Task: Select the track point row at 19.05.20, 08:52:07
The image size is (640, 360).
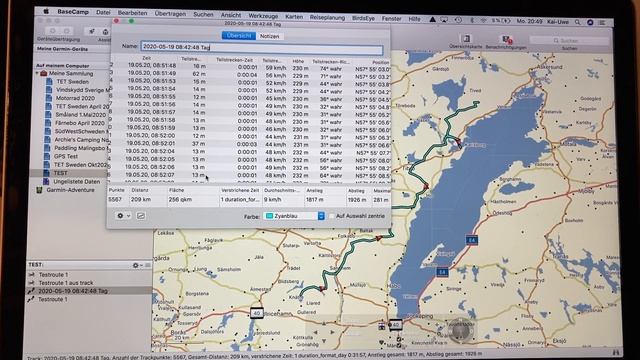Action: 250,175
